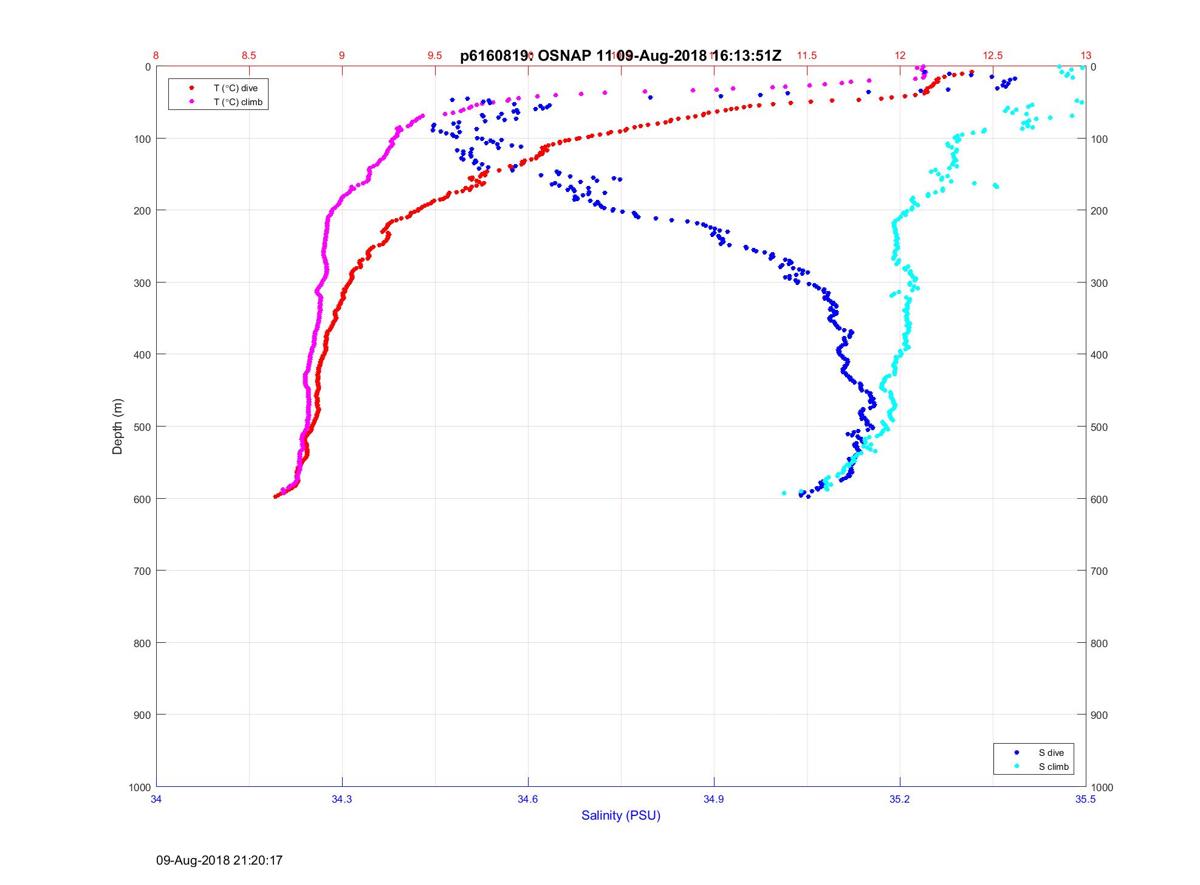
Task: Click the '1000' tick on the left depth axis
Action: pos(139,788)
